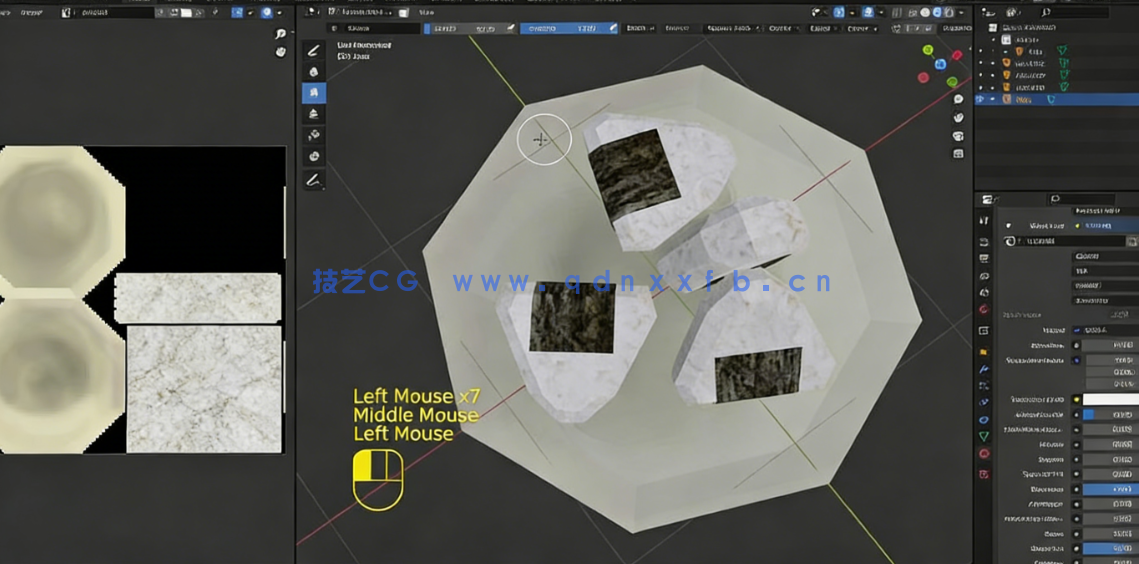Image resolution: width=1139 pixels, height=564 pixels.
Task: Click the white Base Color swatch
Action: [x=1111, y=400]
